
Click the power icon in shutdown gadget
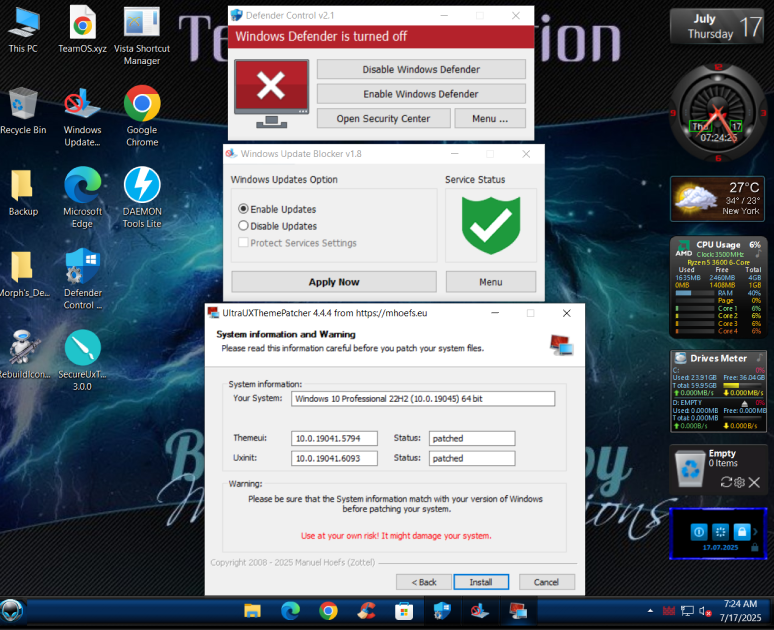click(x=699, y=532)
